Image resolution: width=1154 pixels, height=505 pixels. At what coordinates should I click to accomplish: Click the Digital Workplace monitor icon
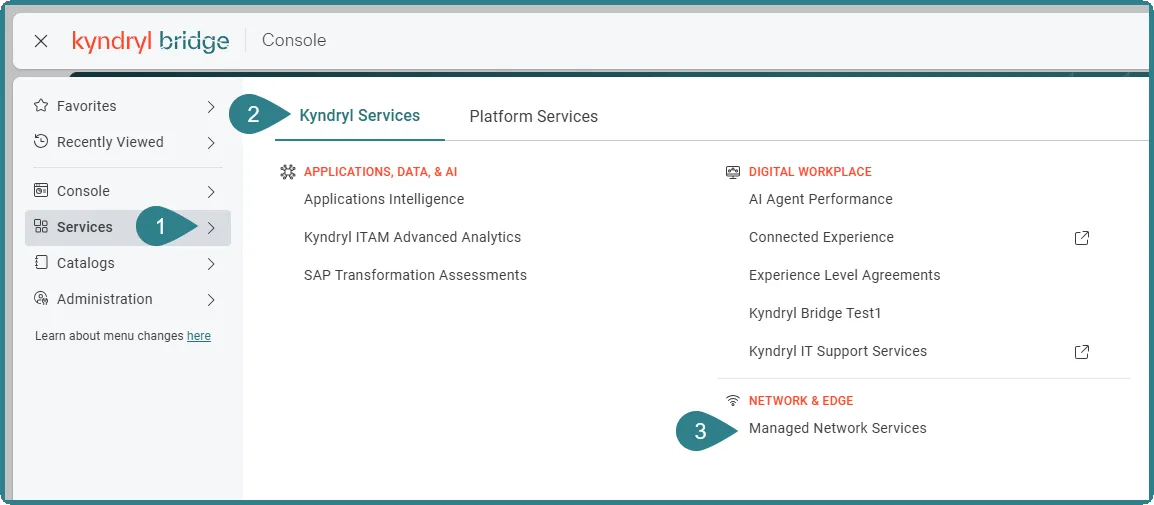coord(732,172)
